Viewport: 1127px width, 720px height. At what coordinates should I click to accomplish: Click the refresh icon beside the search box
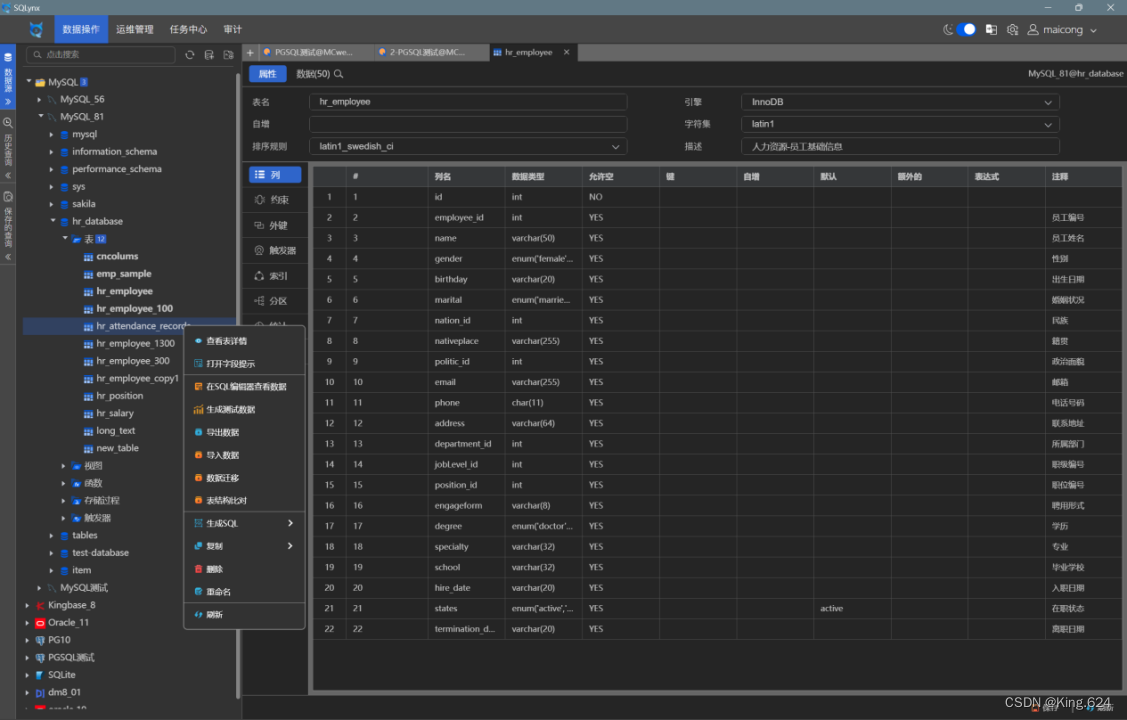click(190, 55)
